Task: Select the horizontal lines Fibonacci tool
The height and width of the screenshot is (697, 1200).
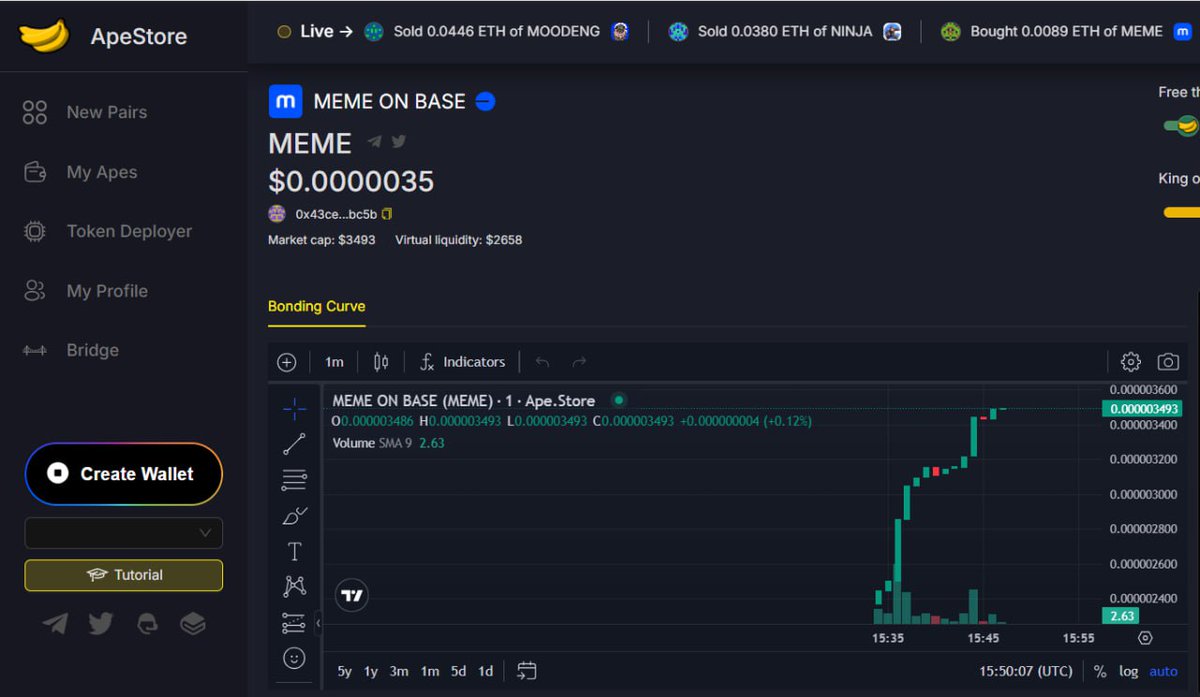Action: (x=294, y=480)
